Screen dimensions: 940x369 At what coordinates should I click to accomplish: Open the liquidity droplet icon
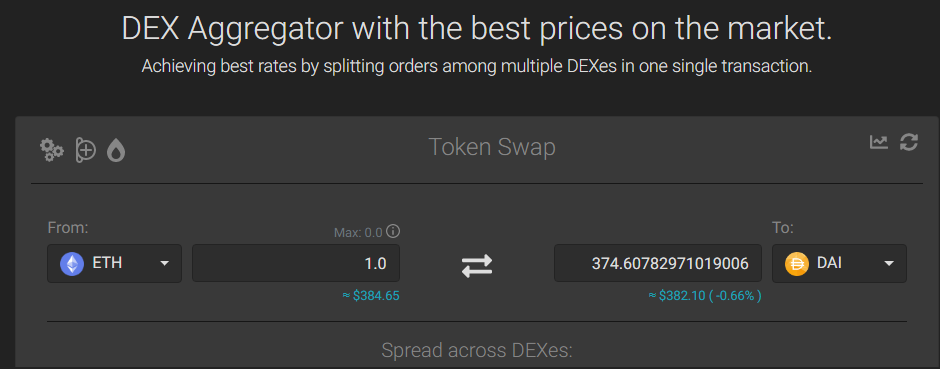116,150
